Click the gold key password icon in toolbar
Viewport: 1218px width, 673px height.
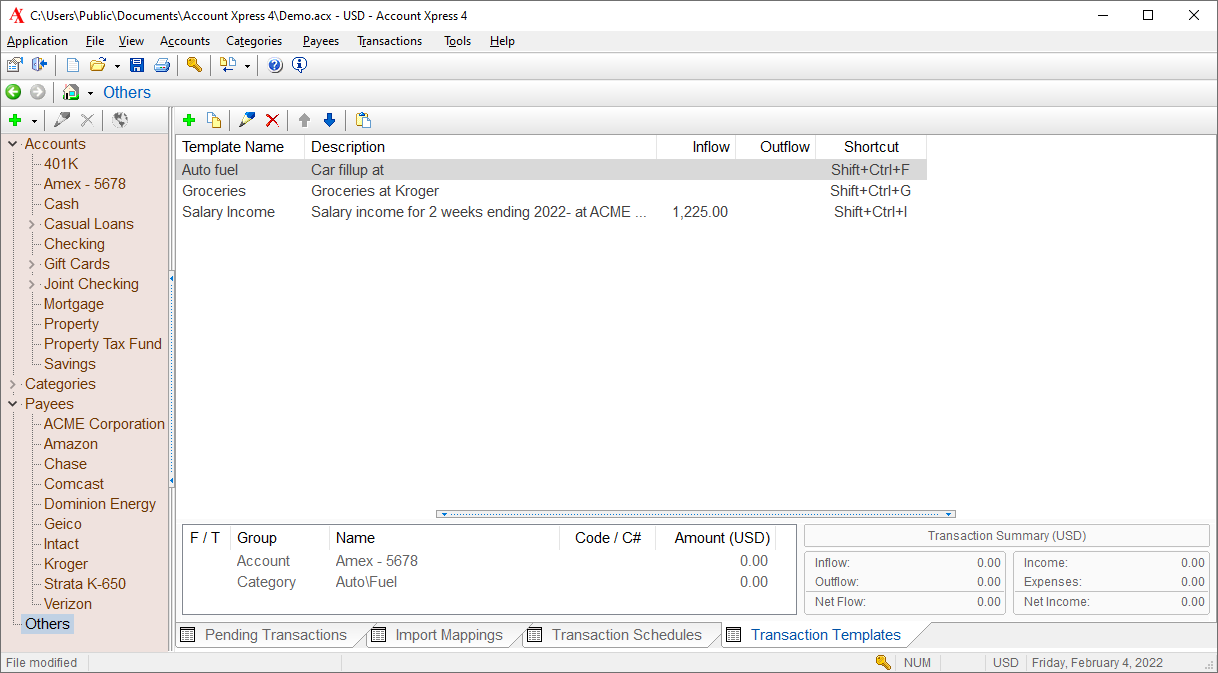[194, 65]
